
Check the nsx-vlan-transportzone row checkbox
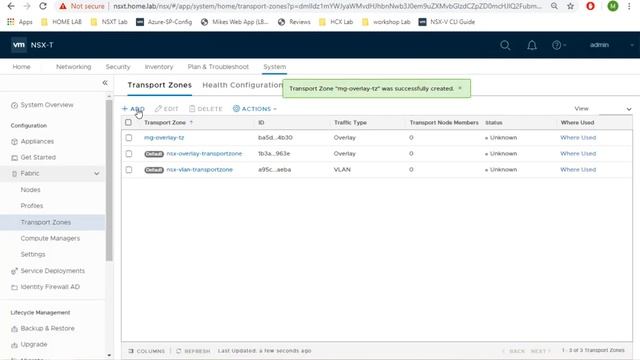(x=129, y=169)
